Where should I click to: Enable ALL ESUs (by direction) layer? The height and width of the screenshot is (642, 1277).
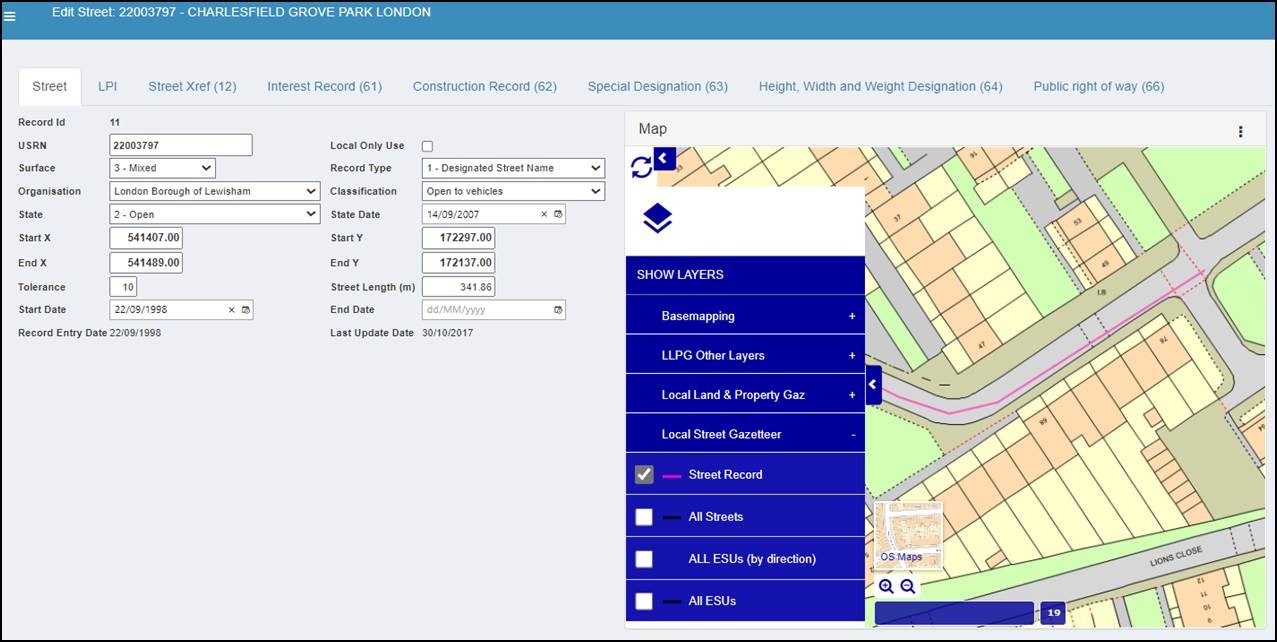tap(644, 558)
